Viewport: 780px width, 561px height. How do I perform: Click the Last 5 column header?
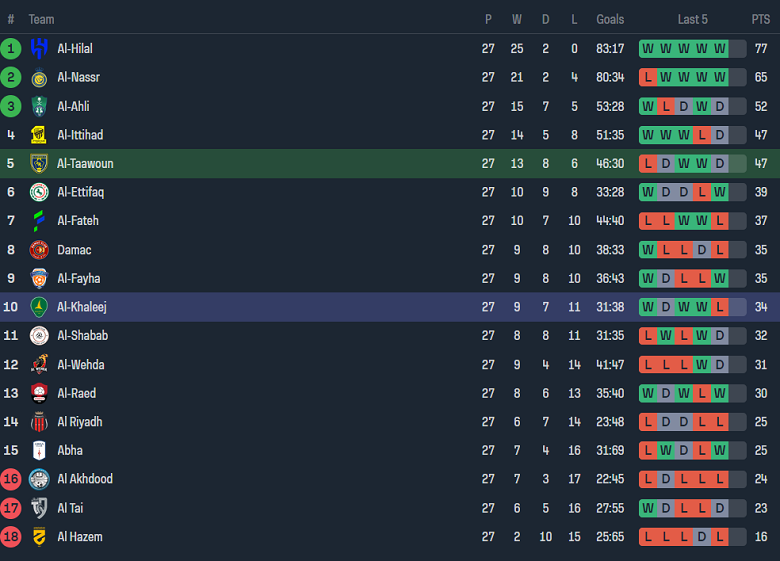692,19
